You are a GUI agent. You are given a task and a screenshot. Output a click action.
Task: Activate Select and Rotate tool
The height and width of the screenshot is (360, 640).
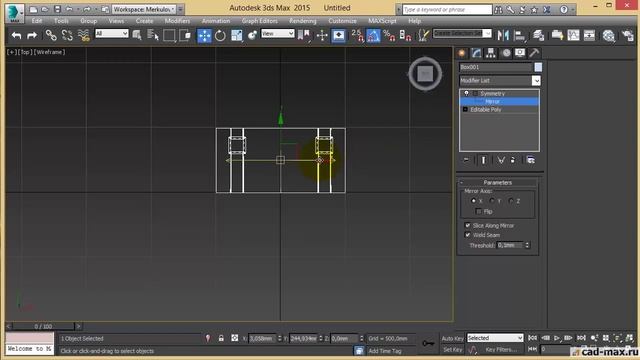point(220,36)
